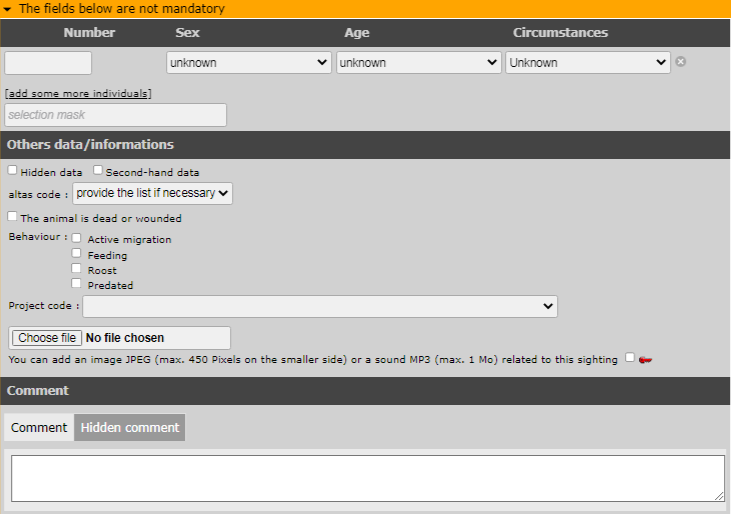The height and width of the screenshot is (514, 731).
Task: Tick the Second-hand data checkbox
Action: [98, 171]
